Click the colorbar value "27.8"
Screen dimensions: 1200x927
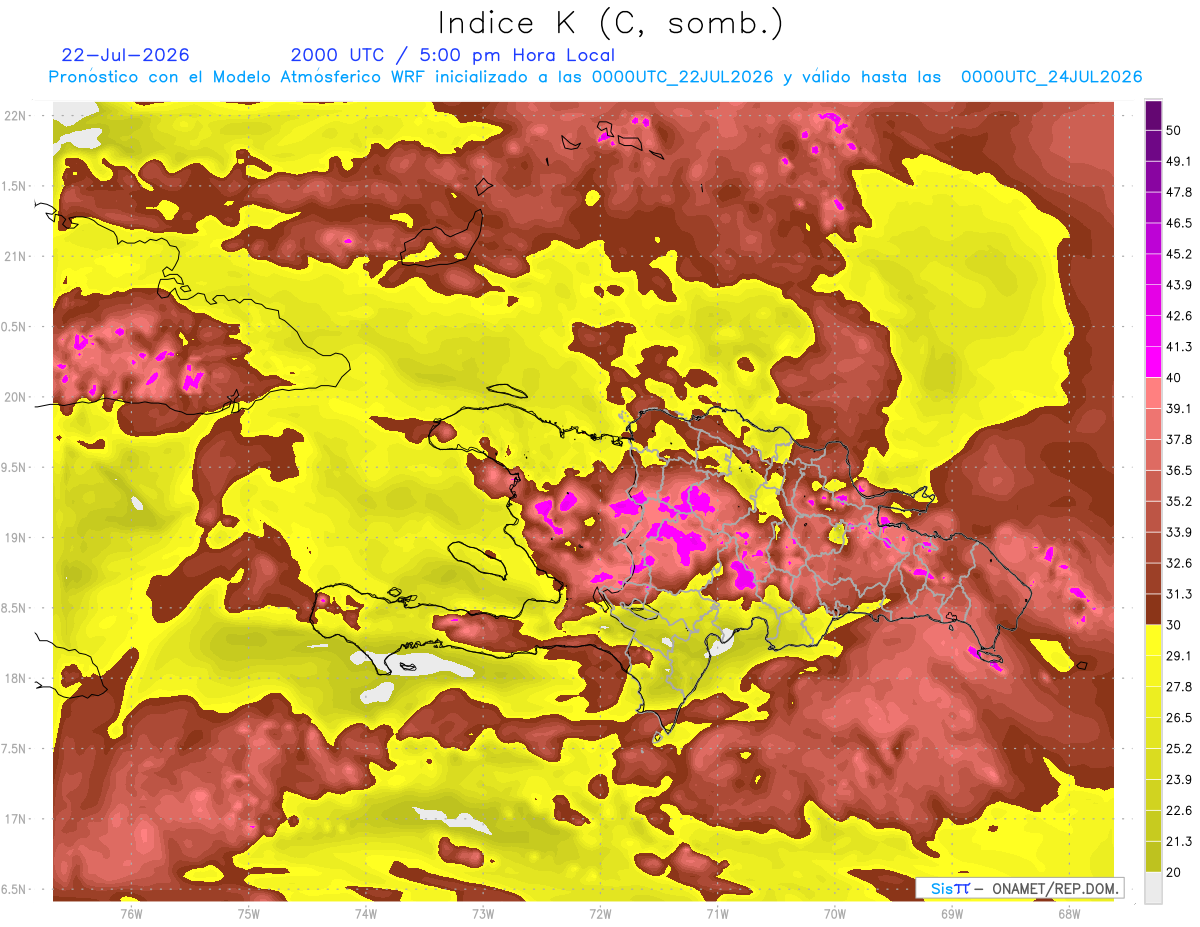click(1179, 687)
